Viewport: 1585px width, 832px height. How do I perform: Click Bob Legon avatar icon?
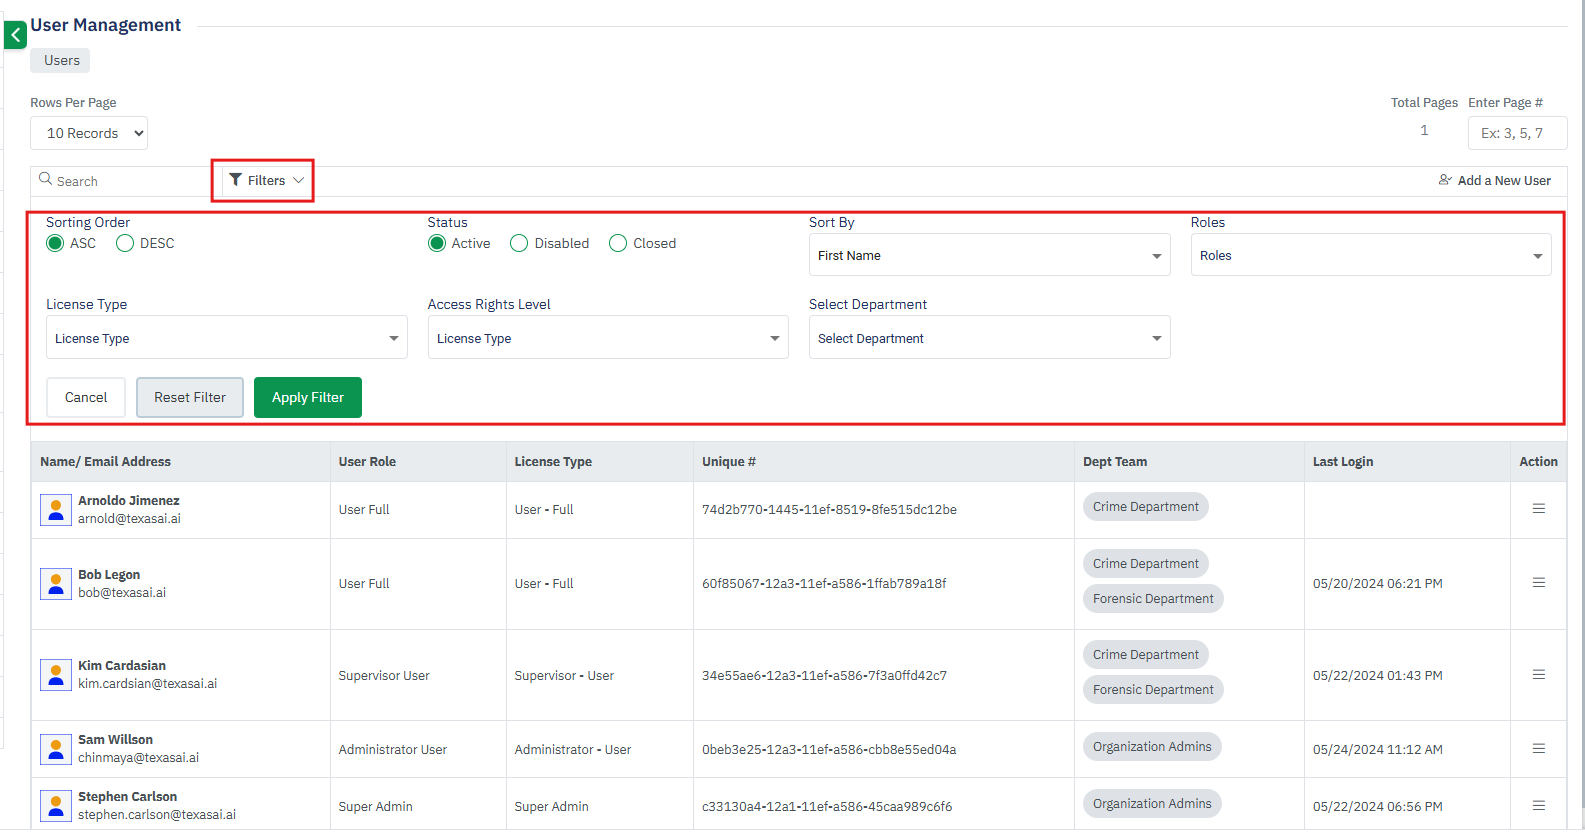pyautogui.click(x=56, y=584)
